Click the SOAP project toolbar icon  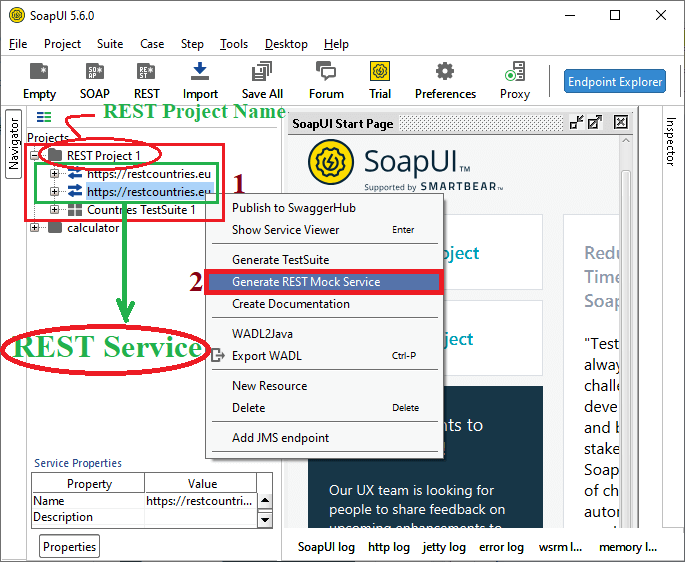[x=95, y=81]
